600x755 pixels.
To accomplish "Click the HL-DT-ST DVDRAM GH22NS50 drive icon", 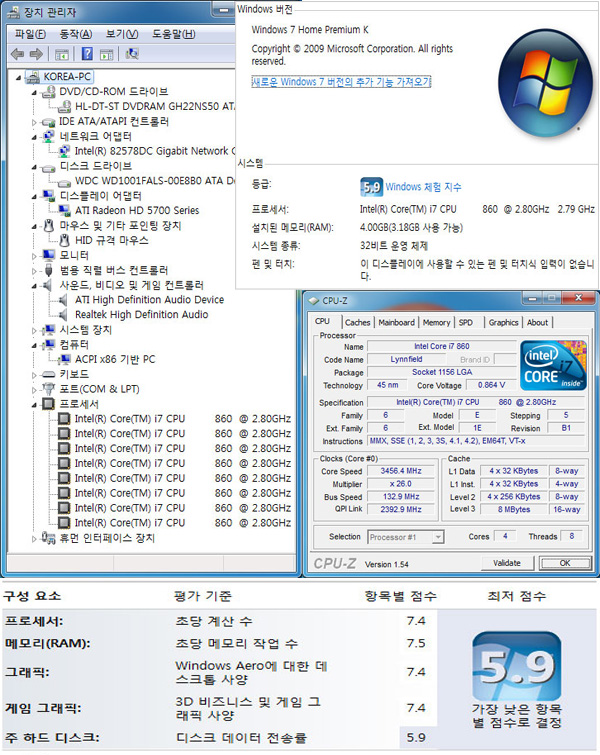I will pyautogui.click(x=64, y=106).
